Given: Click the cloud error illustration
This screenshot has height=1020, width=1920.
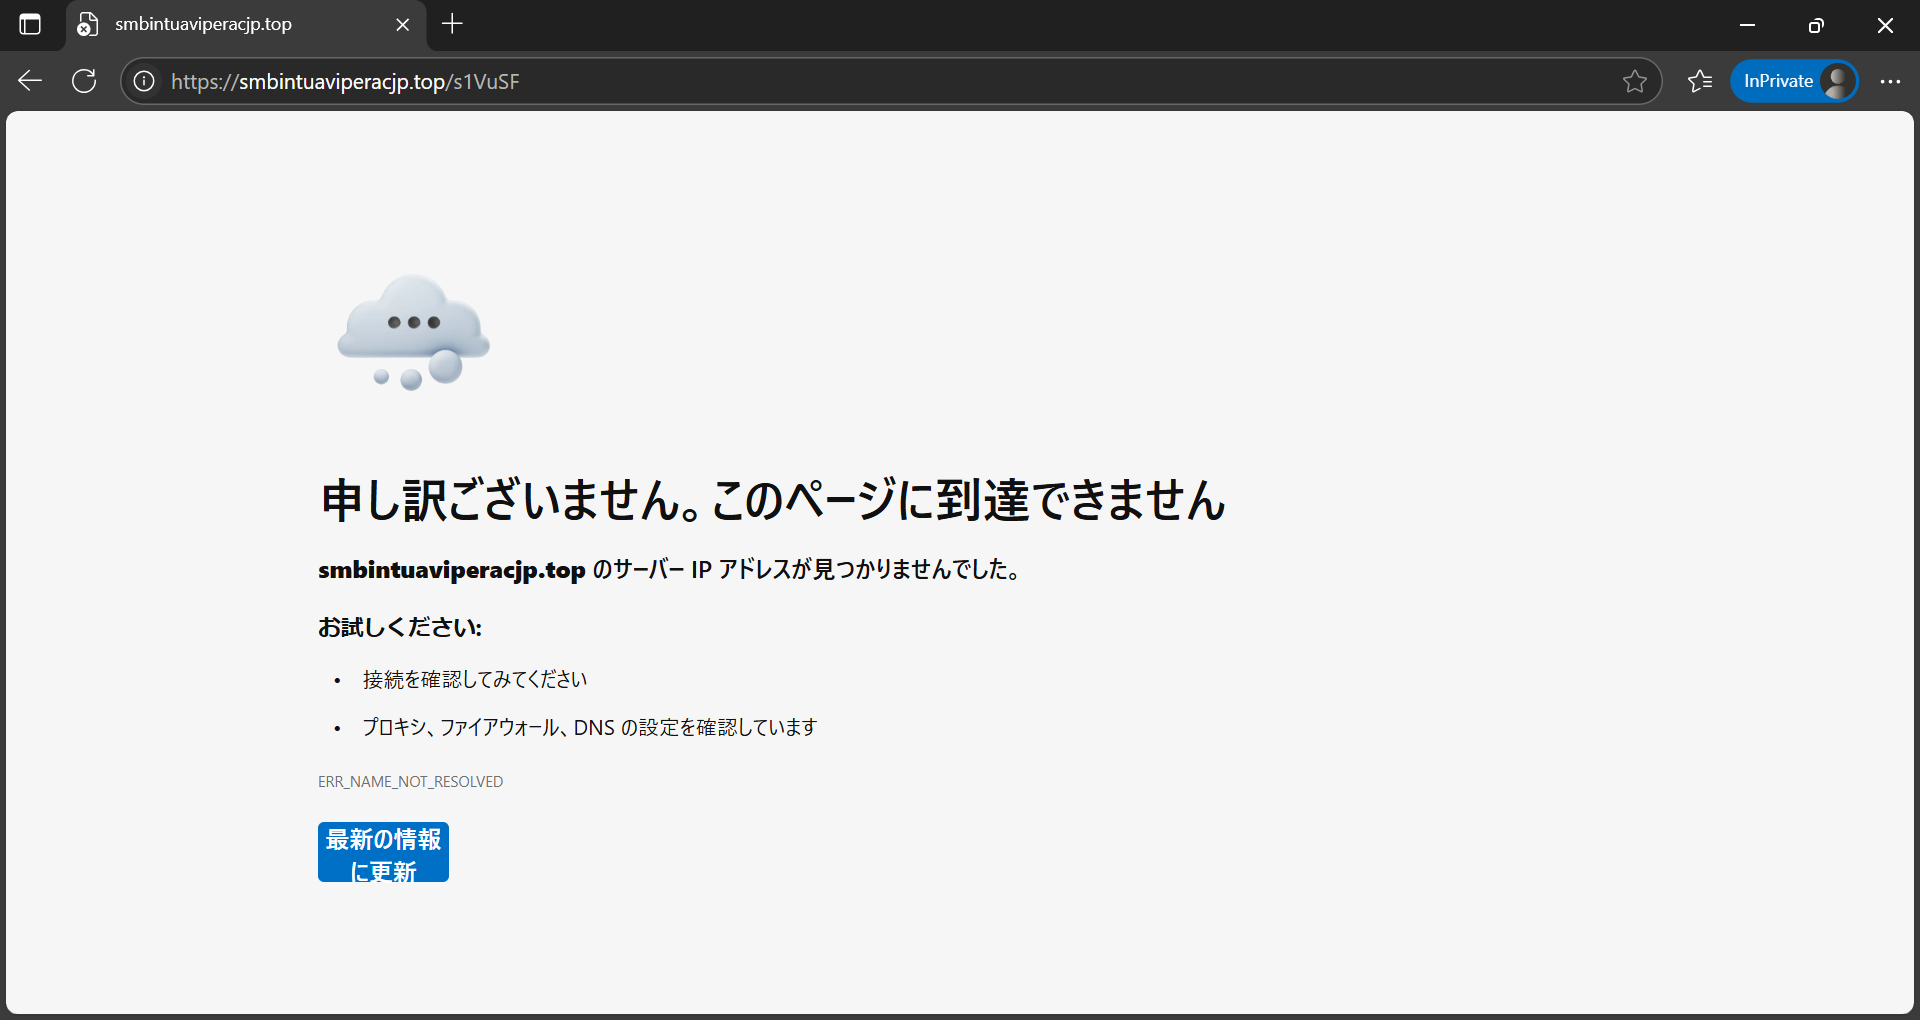Looking at the screenshot, I should [x=414, y=332].
